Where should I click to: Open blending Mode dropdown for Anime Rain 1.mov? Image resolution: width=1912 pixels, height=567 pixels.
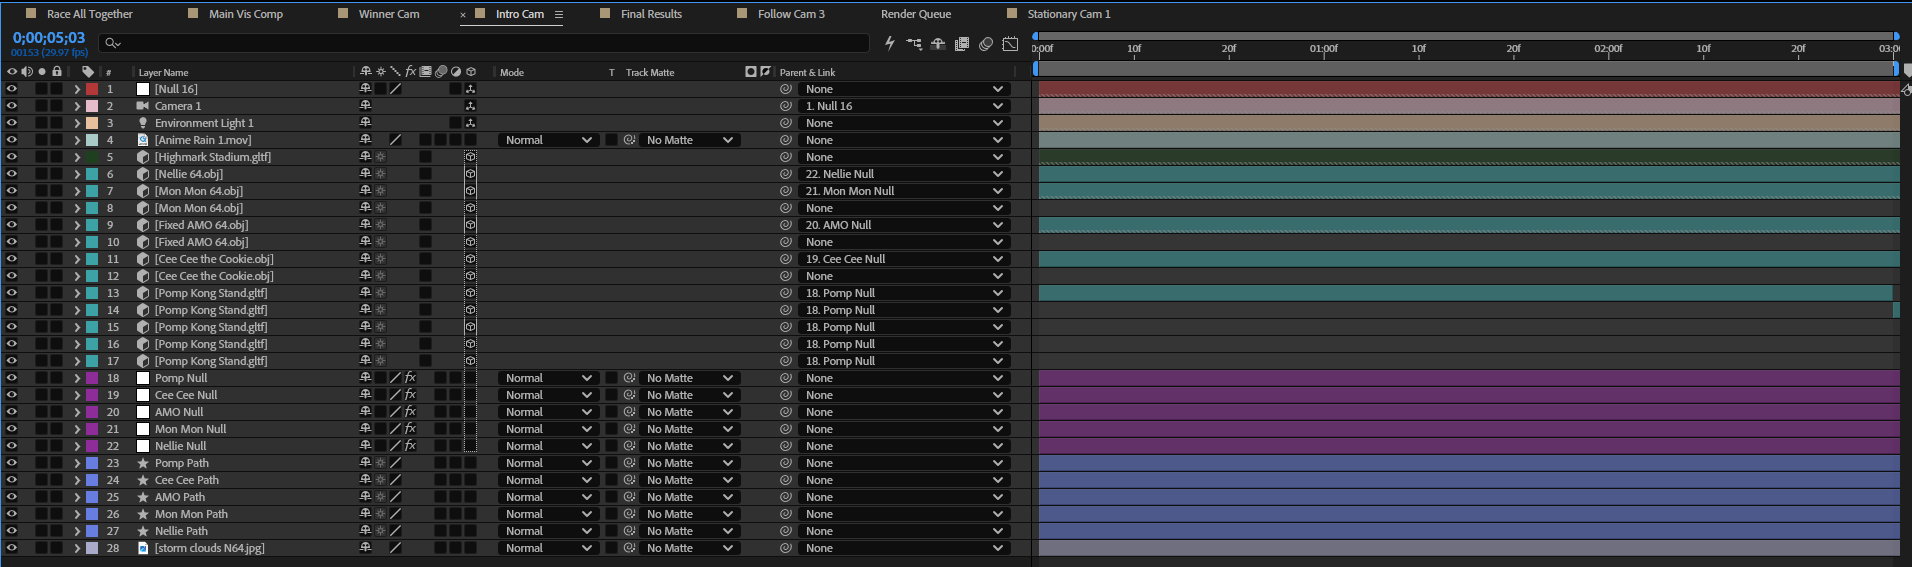[547, 140]
